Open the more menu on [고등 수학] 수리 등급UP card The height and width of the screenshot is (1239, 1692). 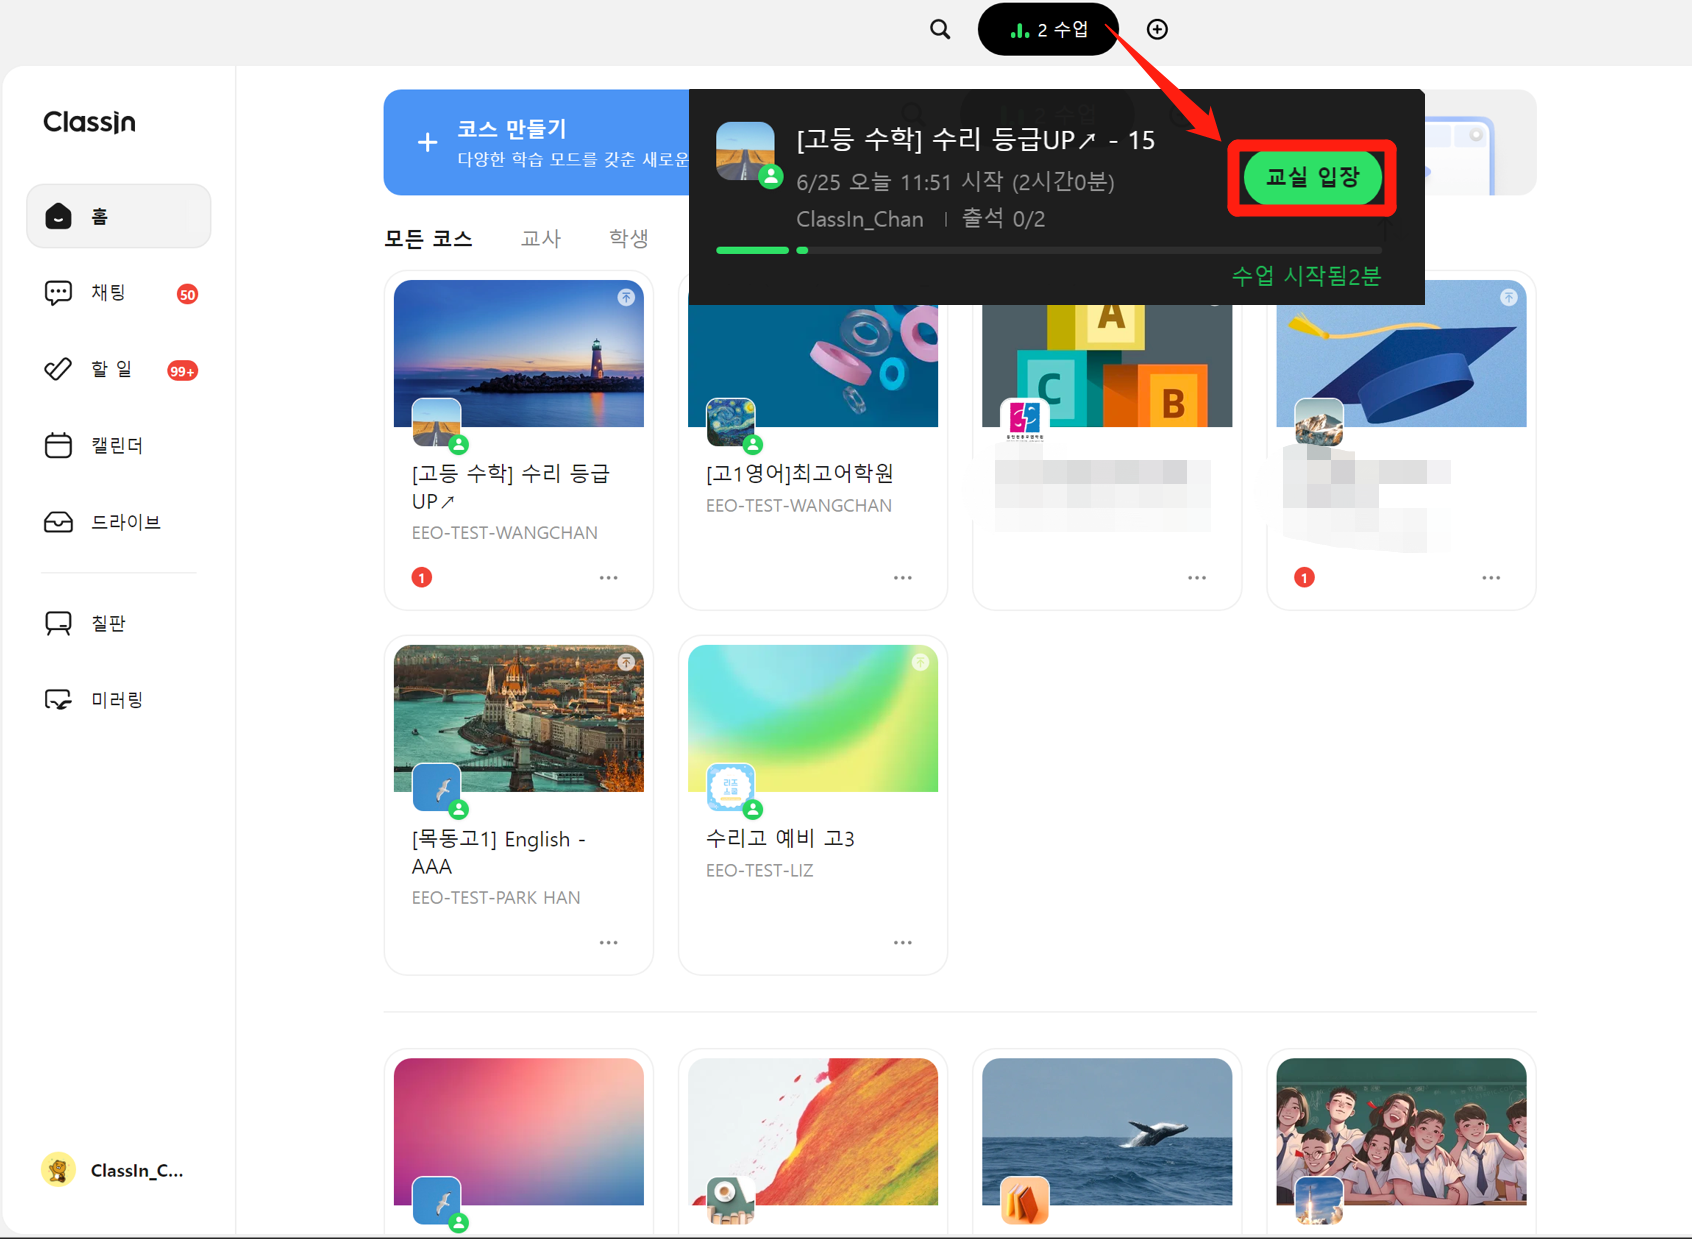(x=608, y=578)
